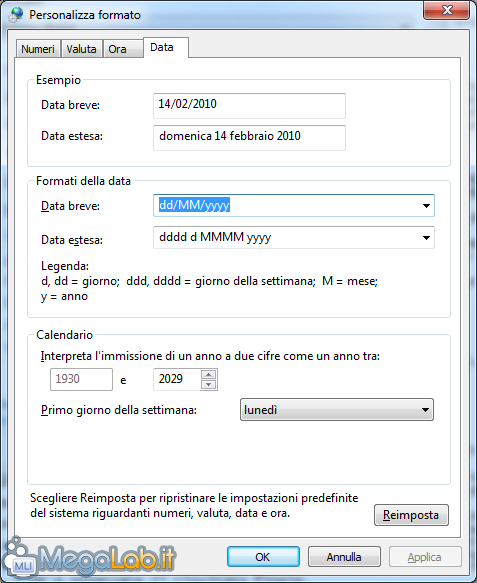Increase the two-digit year upper limit
Screen dimensions: 477x583
(209, 374)
